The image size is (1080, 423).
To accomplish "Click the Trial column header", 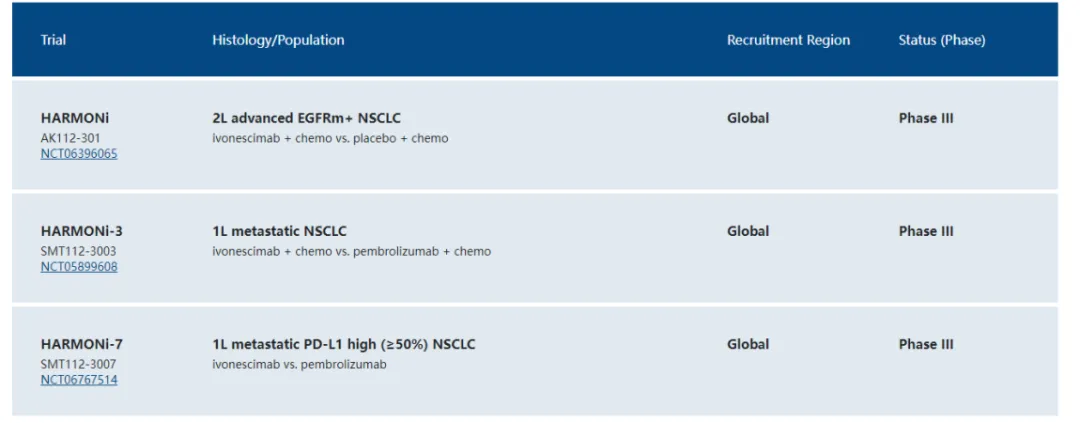I will point(54,40).
